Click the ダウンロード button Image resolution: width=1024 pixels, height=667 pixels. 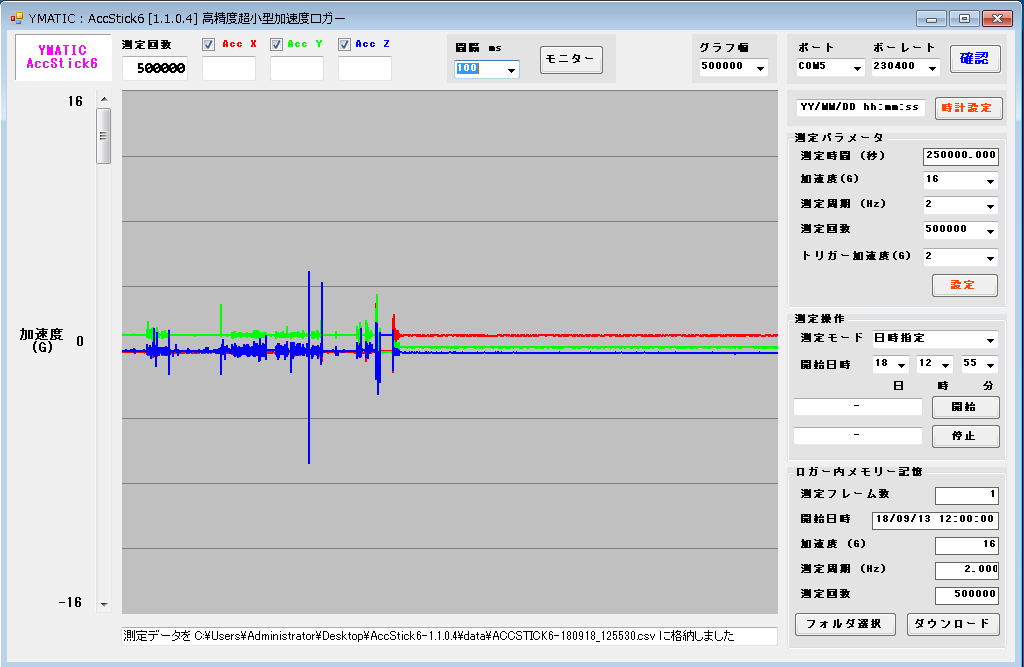[x=953, y=624]
